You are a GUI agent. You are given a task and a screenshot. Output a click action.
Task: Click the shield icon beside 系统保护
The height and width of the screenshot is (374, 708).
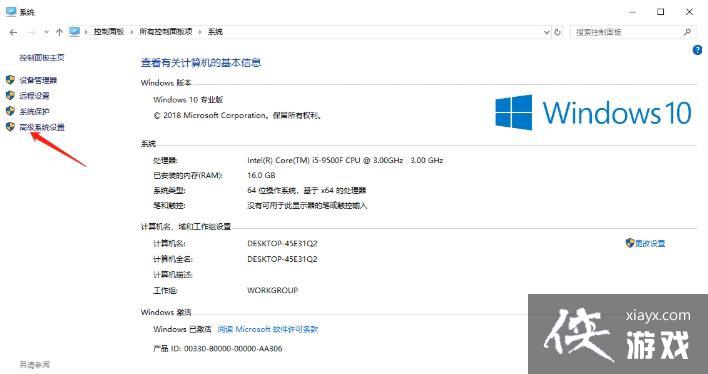pos(10,111)
